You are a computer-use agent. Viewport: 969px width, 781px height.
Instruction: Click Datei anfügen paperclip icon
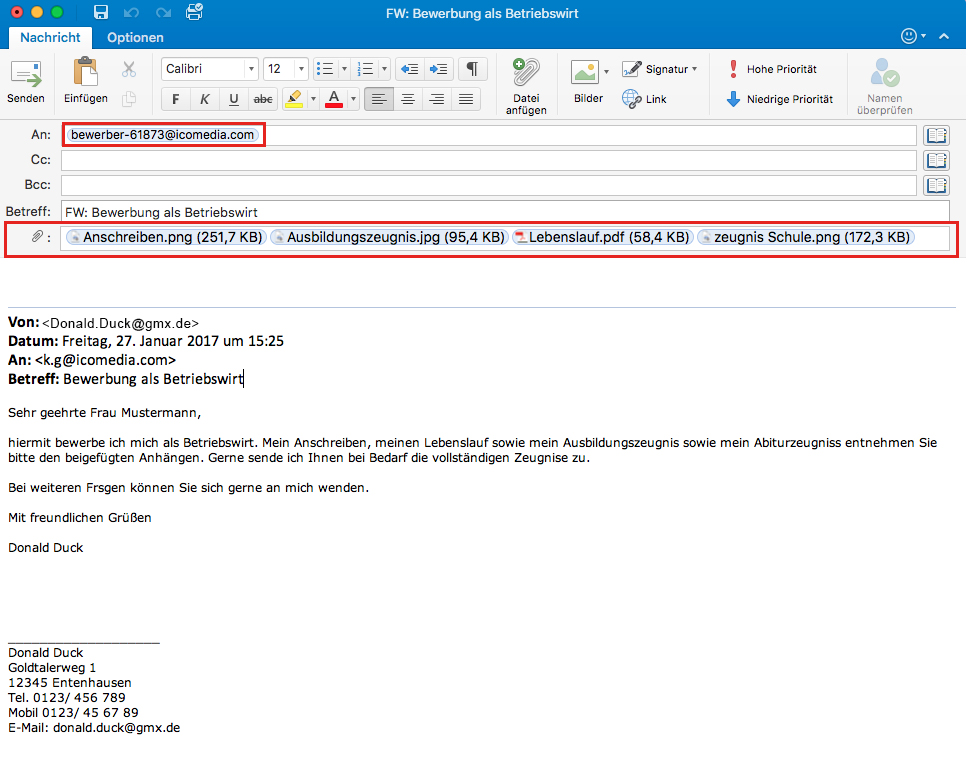point(526,73)
